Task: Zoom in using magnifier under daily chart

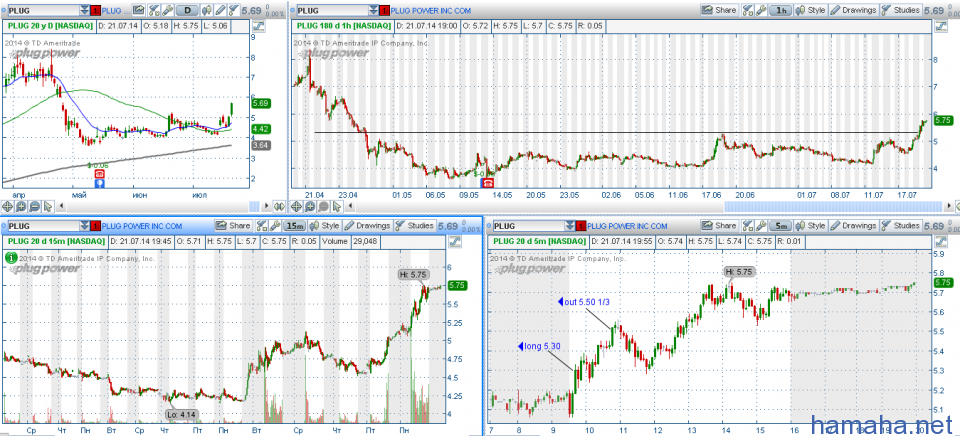Action: 21,206
